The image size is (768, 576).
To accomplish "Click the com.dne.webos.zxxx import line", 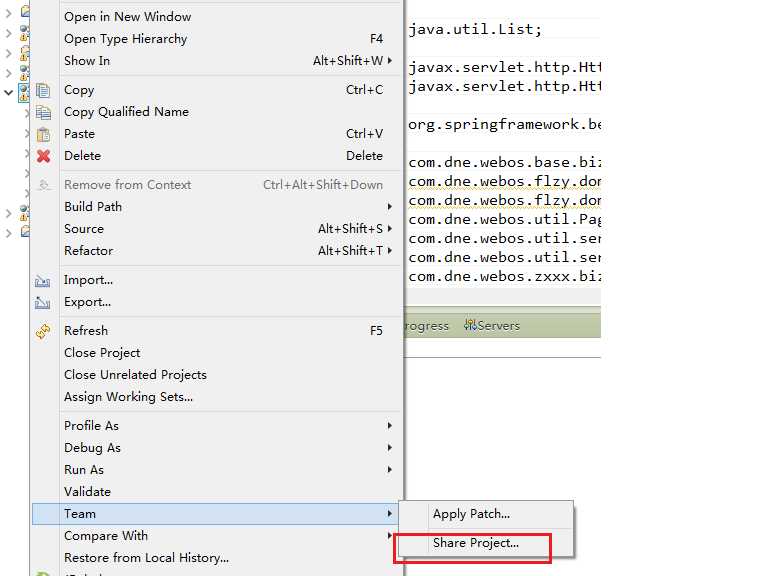I will click(x=504, y=277).
